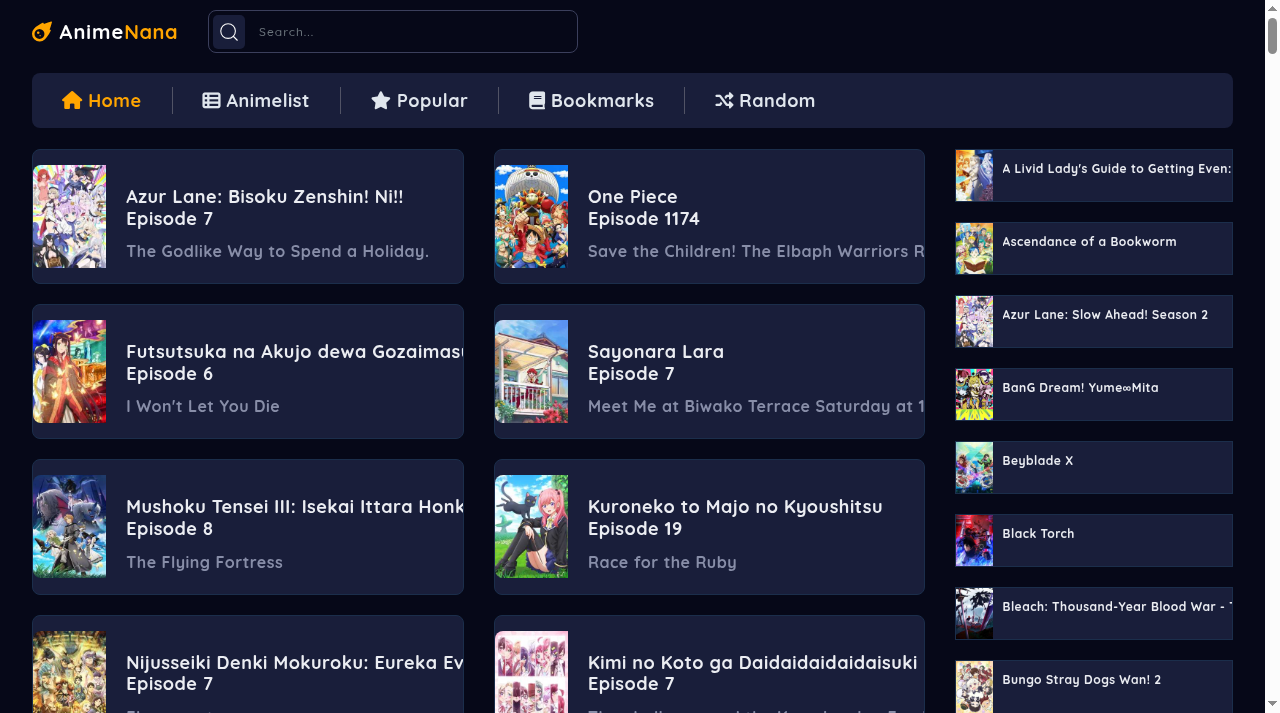Click "The Godlike Way to Spend a Holiday."
The height and width of the screenshot is (713, 1280).
click(x=277, y=251)
